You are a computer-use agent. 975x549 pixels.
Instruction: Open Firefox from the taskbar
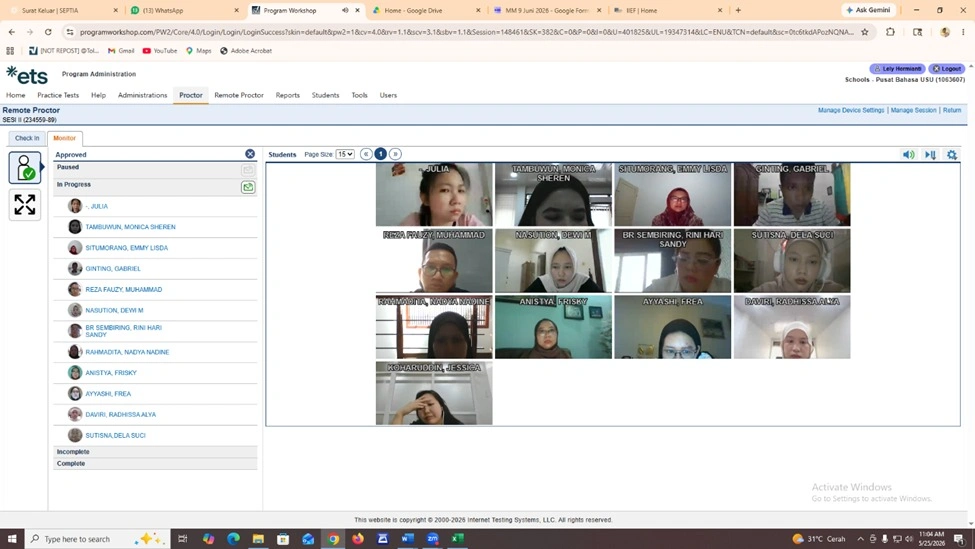(358, 538)
